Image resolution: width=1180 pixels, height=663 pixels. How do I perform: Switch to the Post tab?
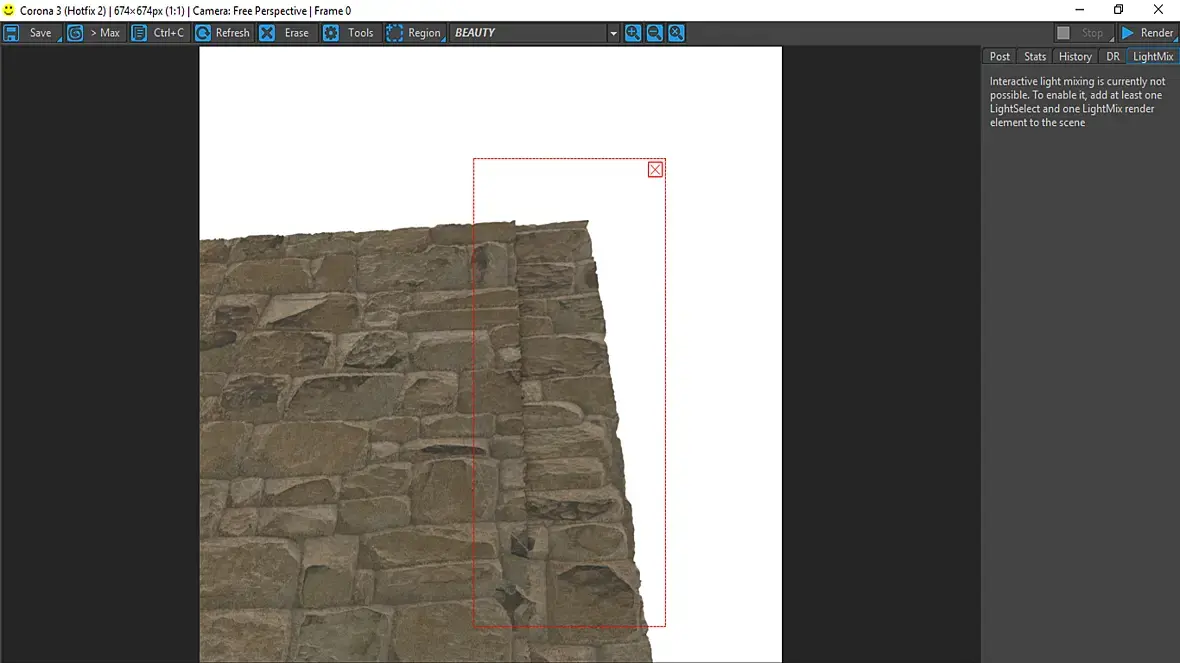tap(999, 56)
